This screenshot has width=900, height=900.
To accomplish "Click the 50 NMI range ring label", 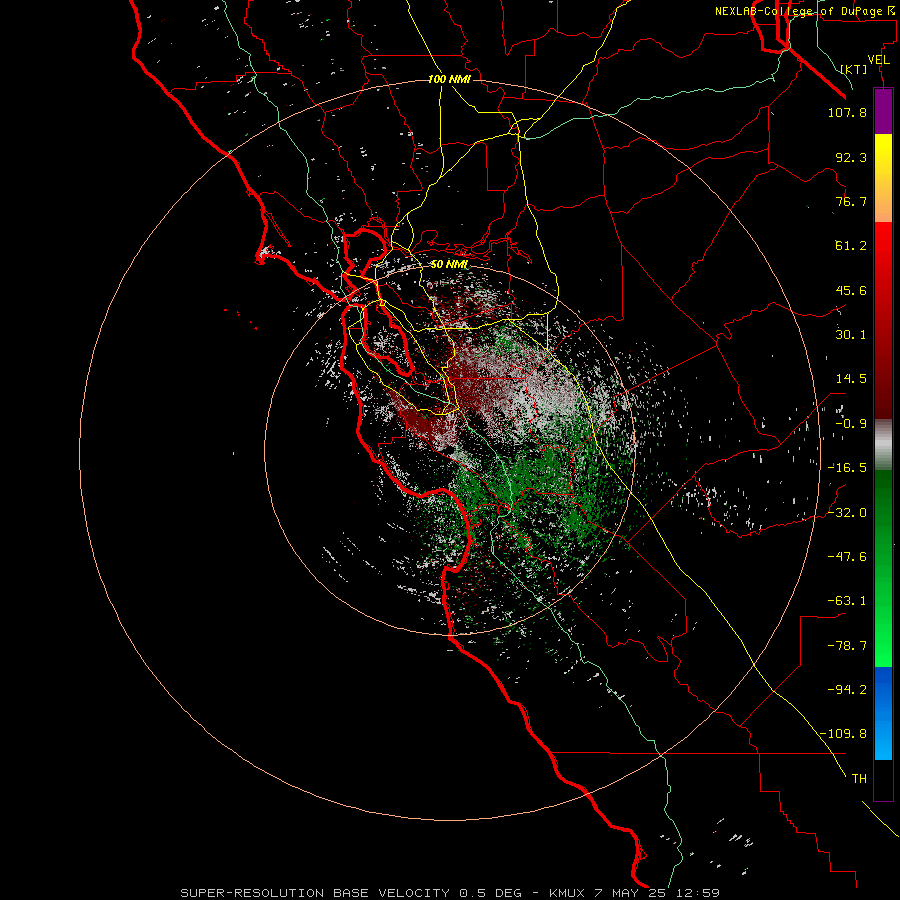I will tap(449, 265).
